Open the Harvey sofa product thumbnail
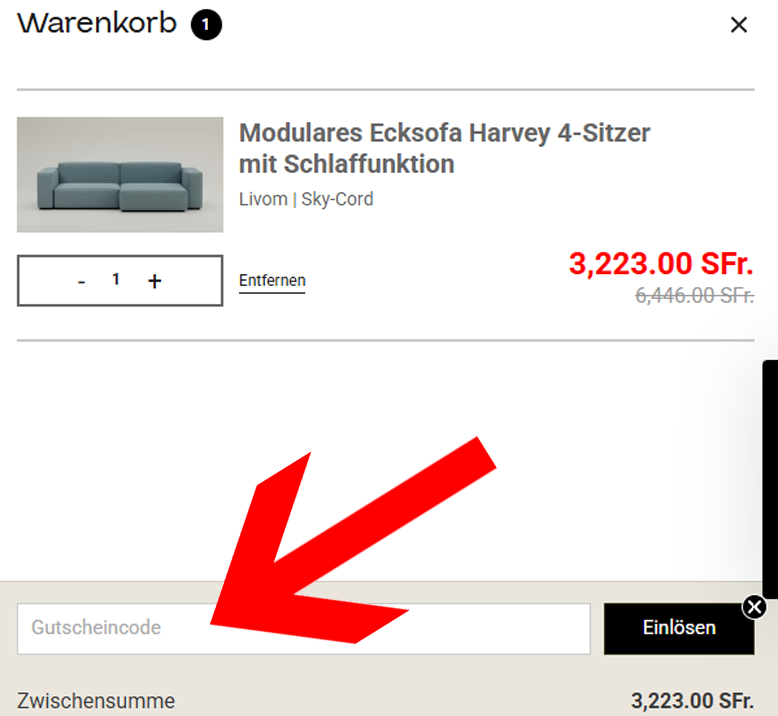Screen dimensions: 778x716 (120, 175)
